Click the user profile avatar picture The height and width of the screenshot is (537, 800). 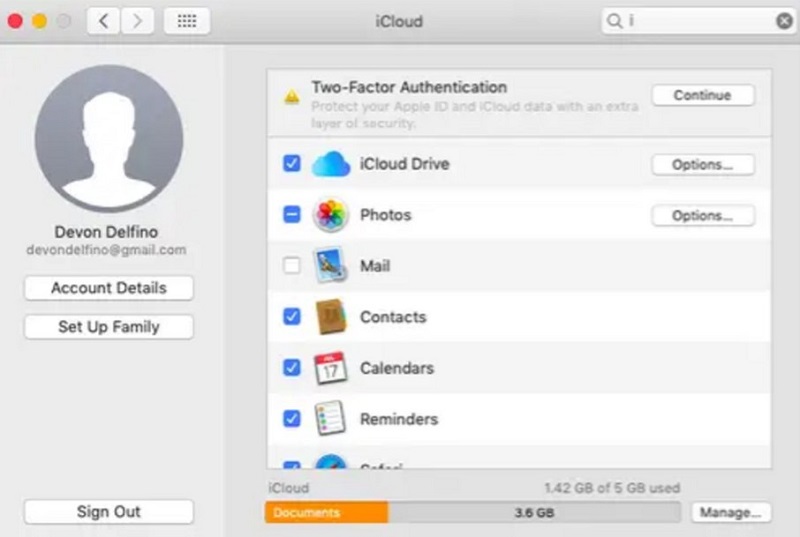coord(109,138)
